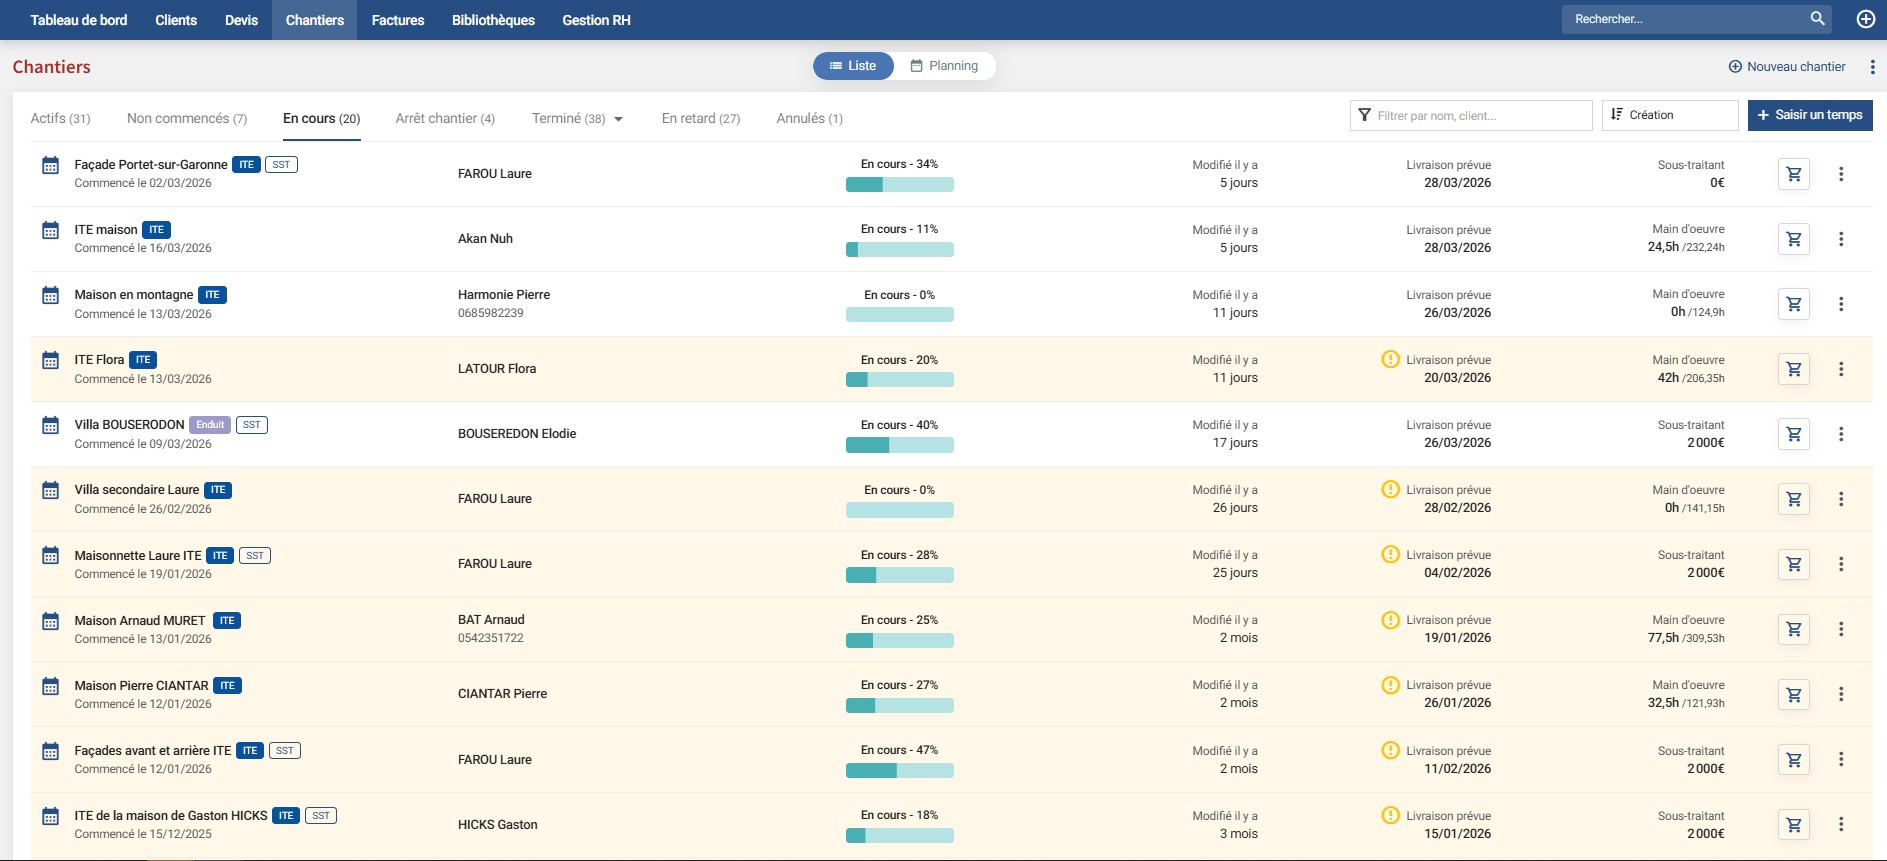The height and width of the screenshot is (861, 1887).
Task: Click the shopping cart icon for ITE maison
Action: click(1793, 239)
